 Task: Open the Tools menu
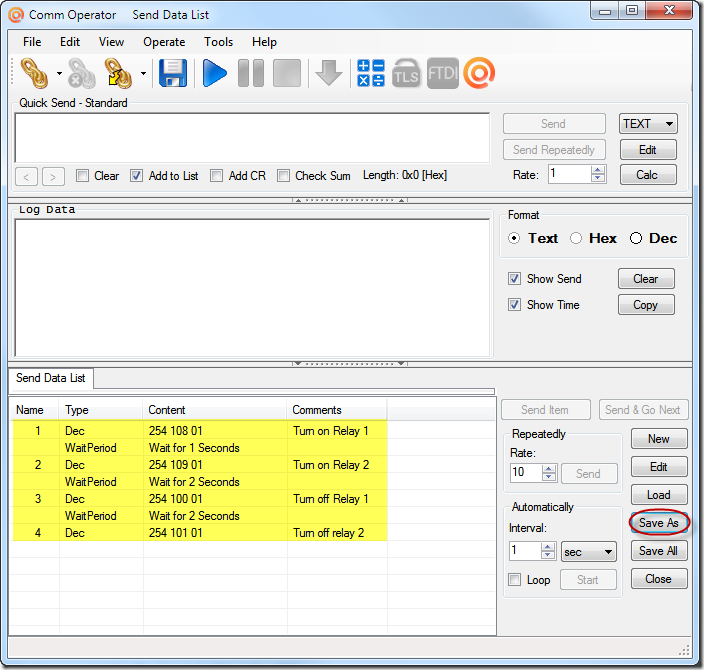click(x=218, y=42)
